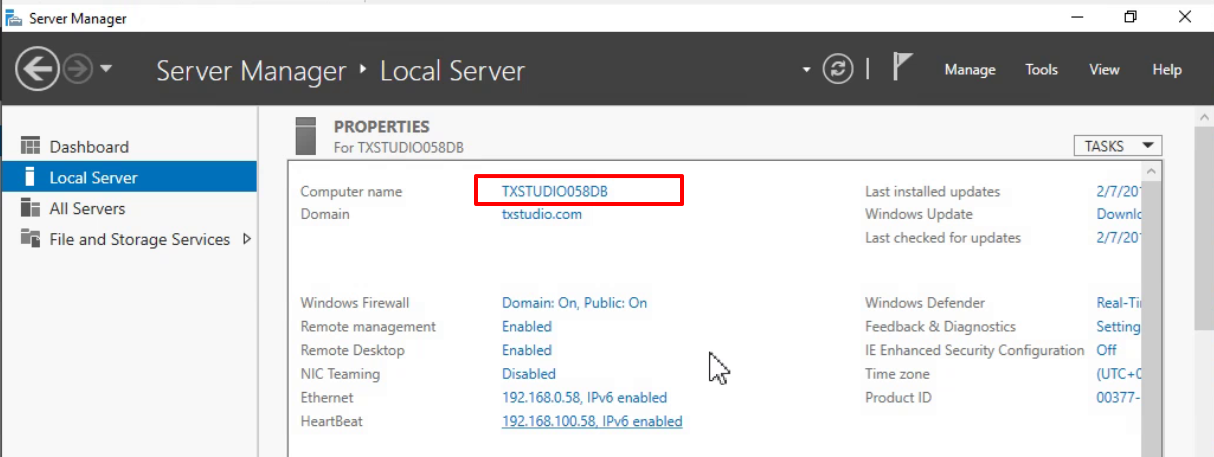Maximize the Server Manager window
1214x457 pixels.
(1131, 17)
